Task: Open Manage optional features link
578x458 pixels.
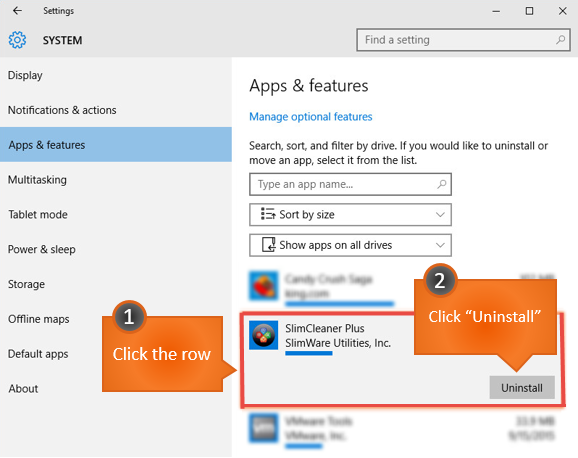Action: 311,117
